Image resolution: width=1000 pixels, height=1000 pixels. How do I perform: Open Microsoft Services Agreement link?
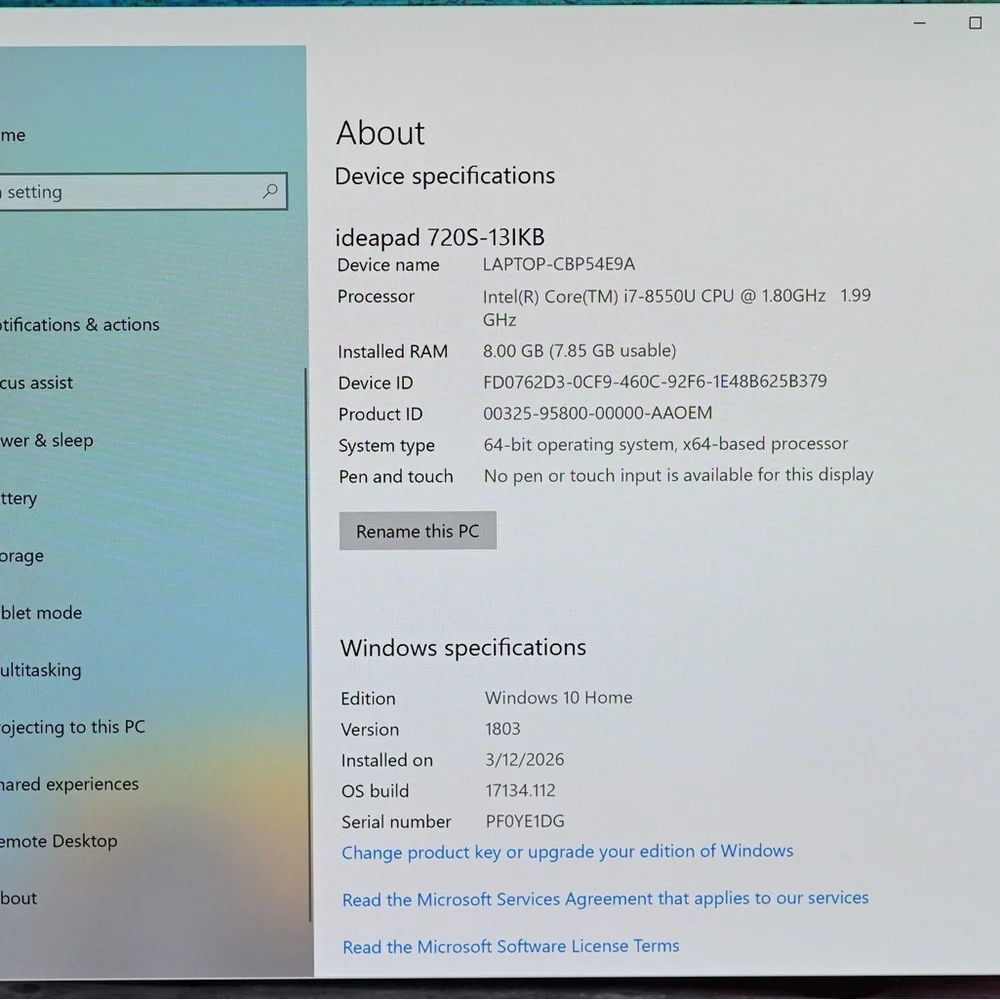click(605, 899)
